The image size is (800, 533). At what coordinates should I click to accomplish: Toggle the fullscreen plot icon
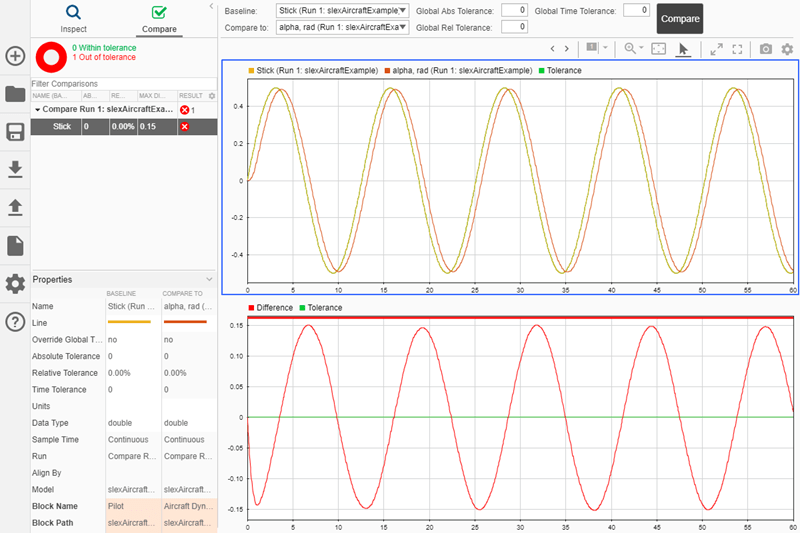[x=737, y=48]
